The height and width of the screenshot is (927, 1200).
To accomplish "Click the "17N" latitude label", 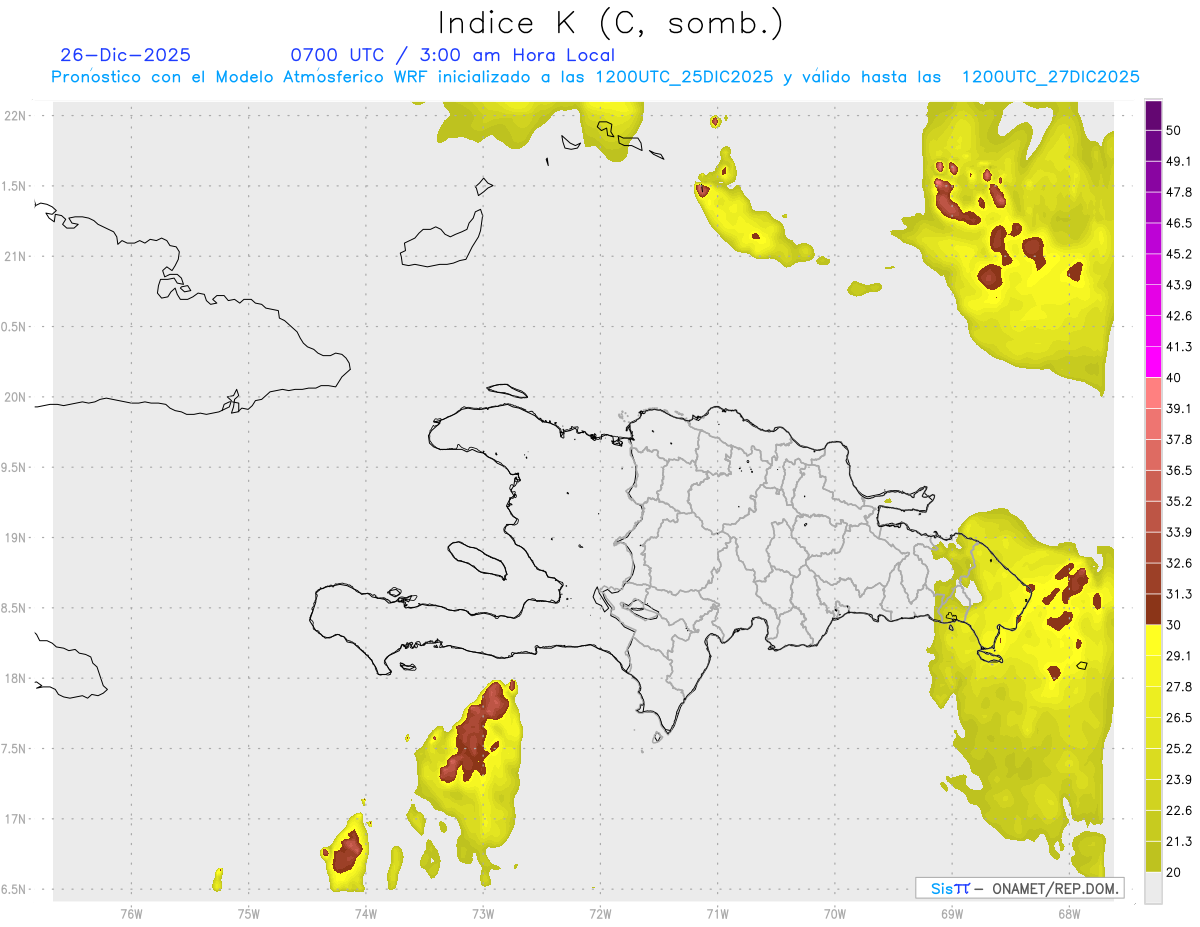I will (x=14, y=819).
